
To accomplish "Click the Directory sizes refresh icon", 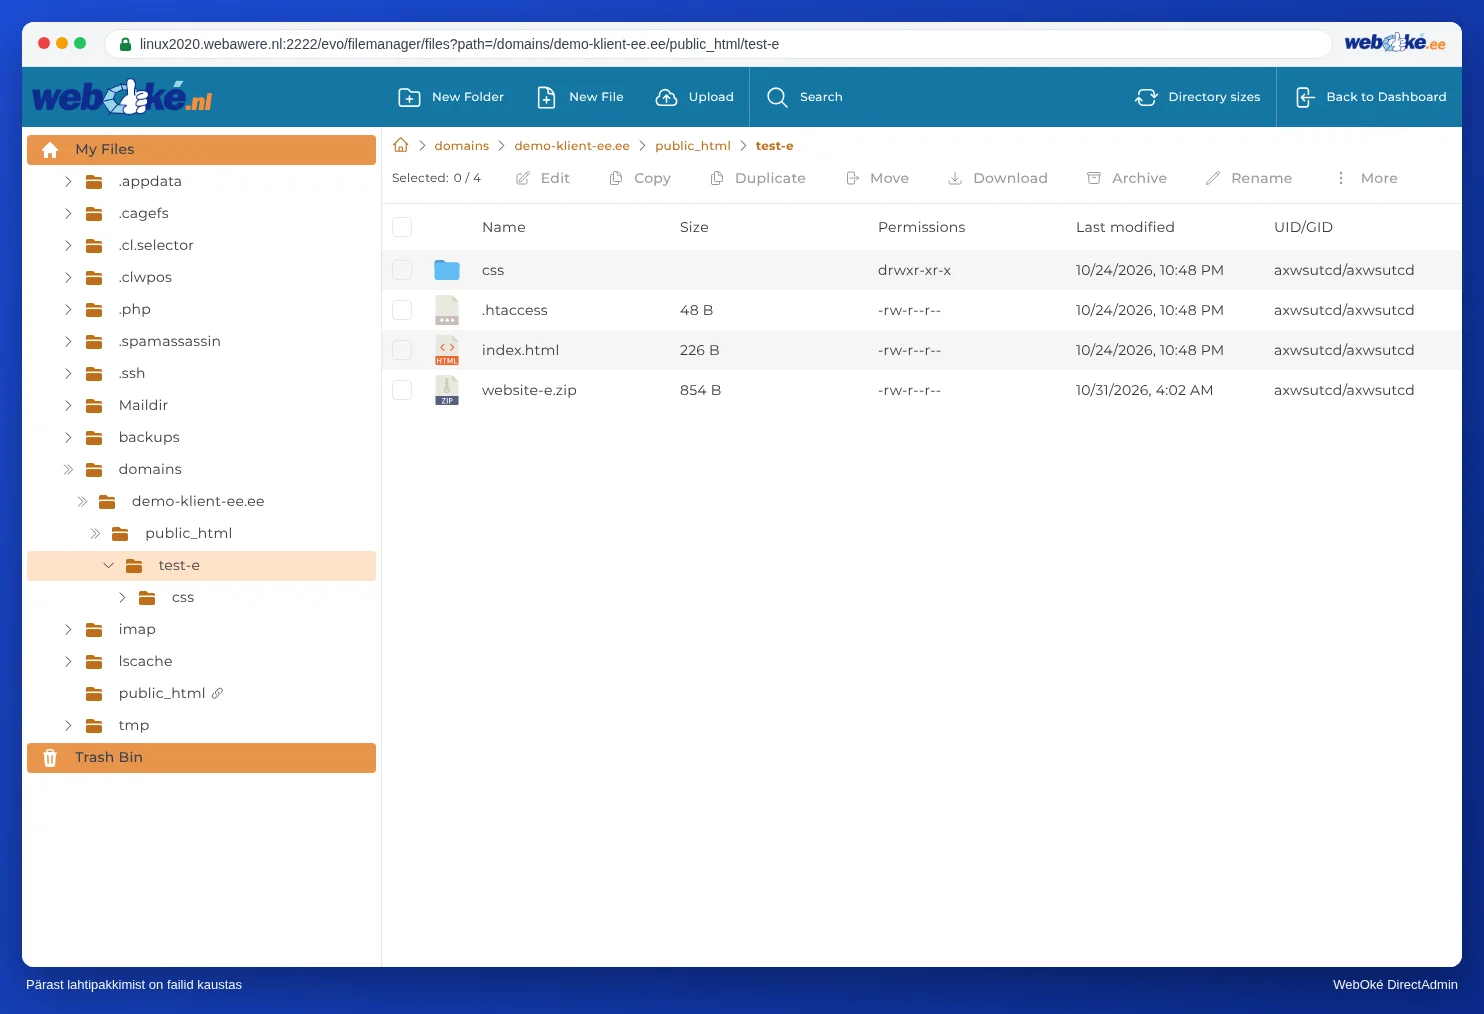I will point(1146,97).
